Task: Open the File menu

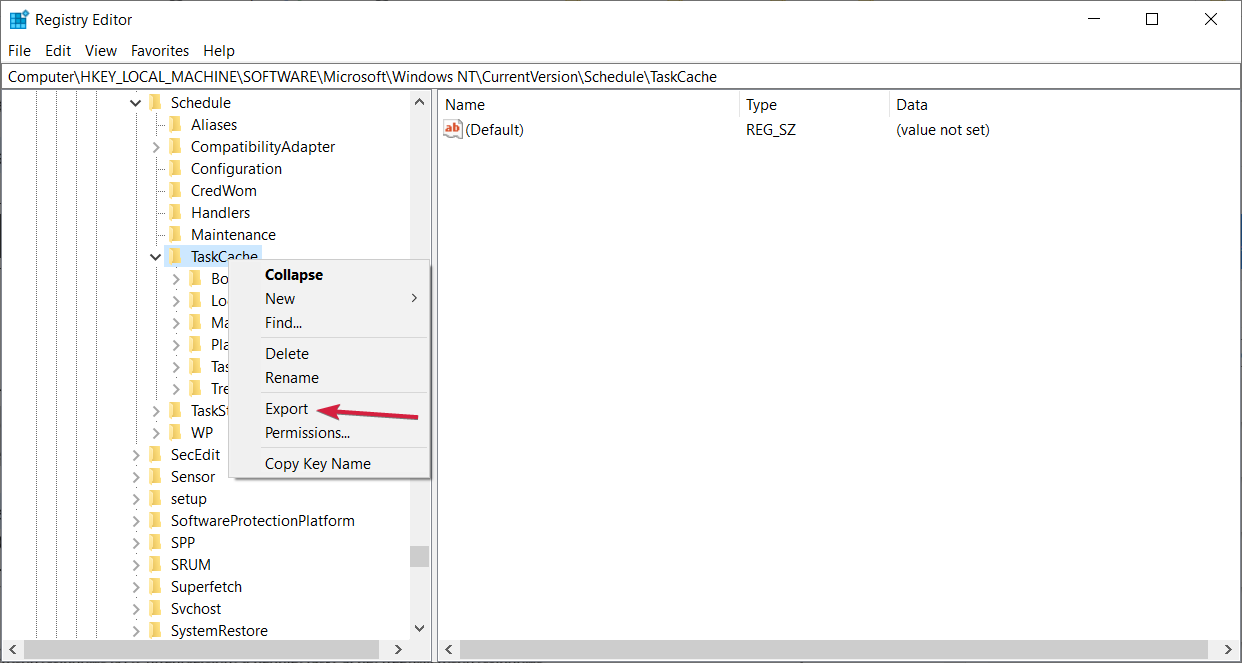Action: pos(19,50)
